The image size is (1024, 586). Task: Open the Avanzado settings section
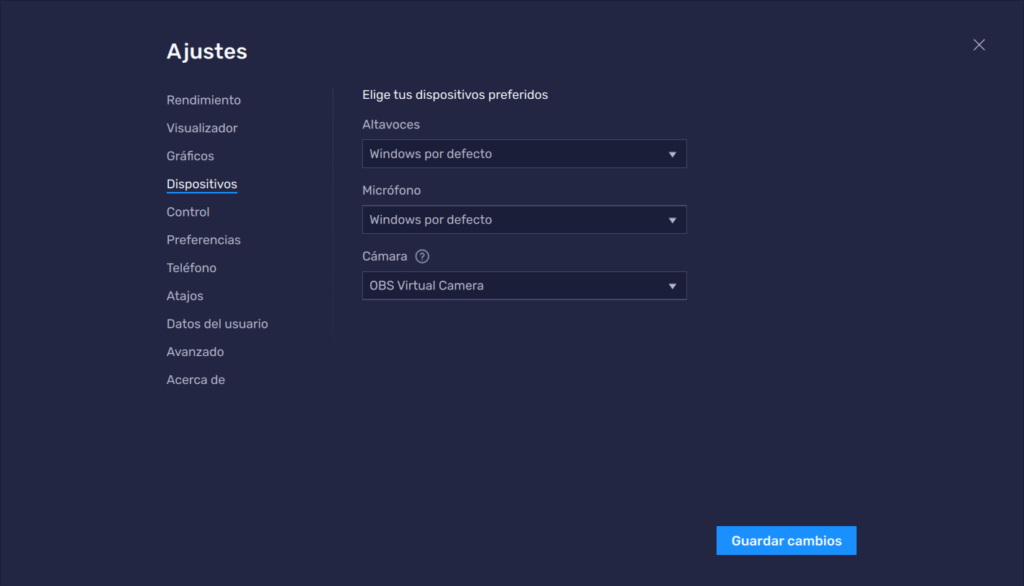[x=194, y=352]
